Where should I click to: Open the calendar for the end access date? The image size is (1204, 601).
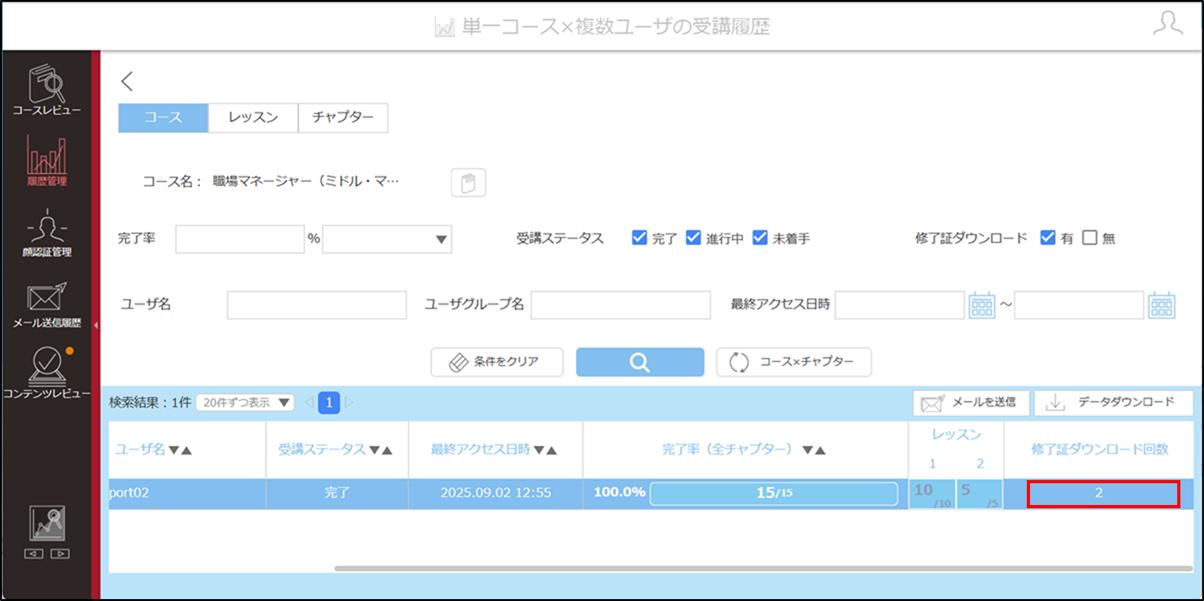tap(1161, 305)
